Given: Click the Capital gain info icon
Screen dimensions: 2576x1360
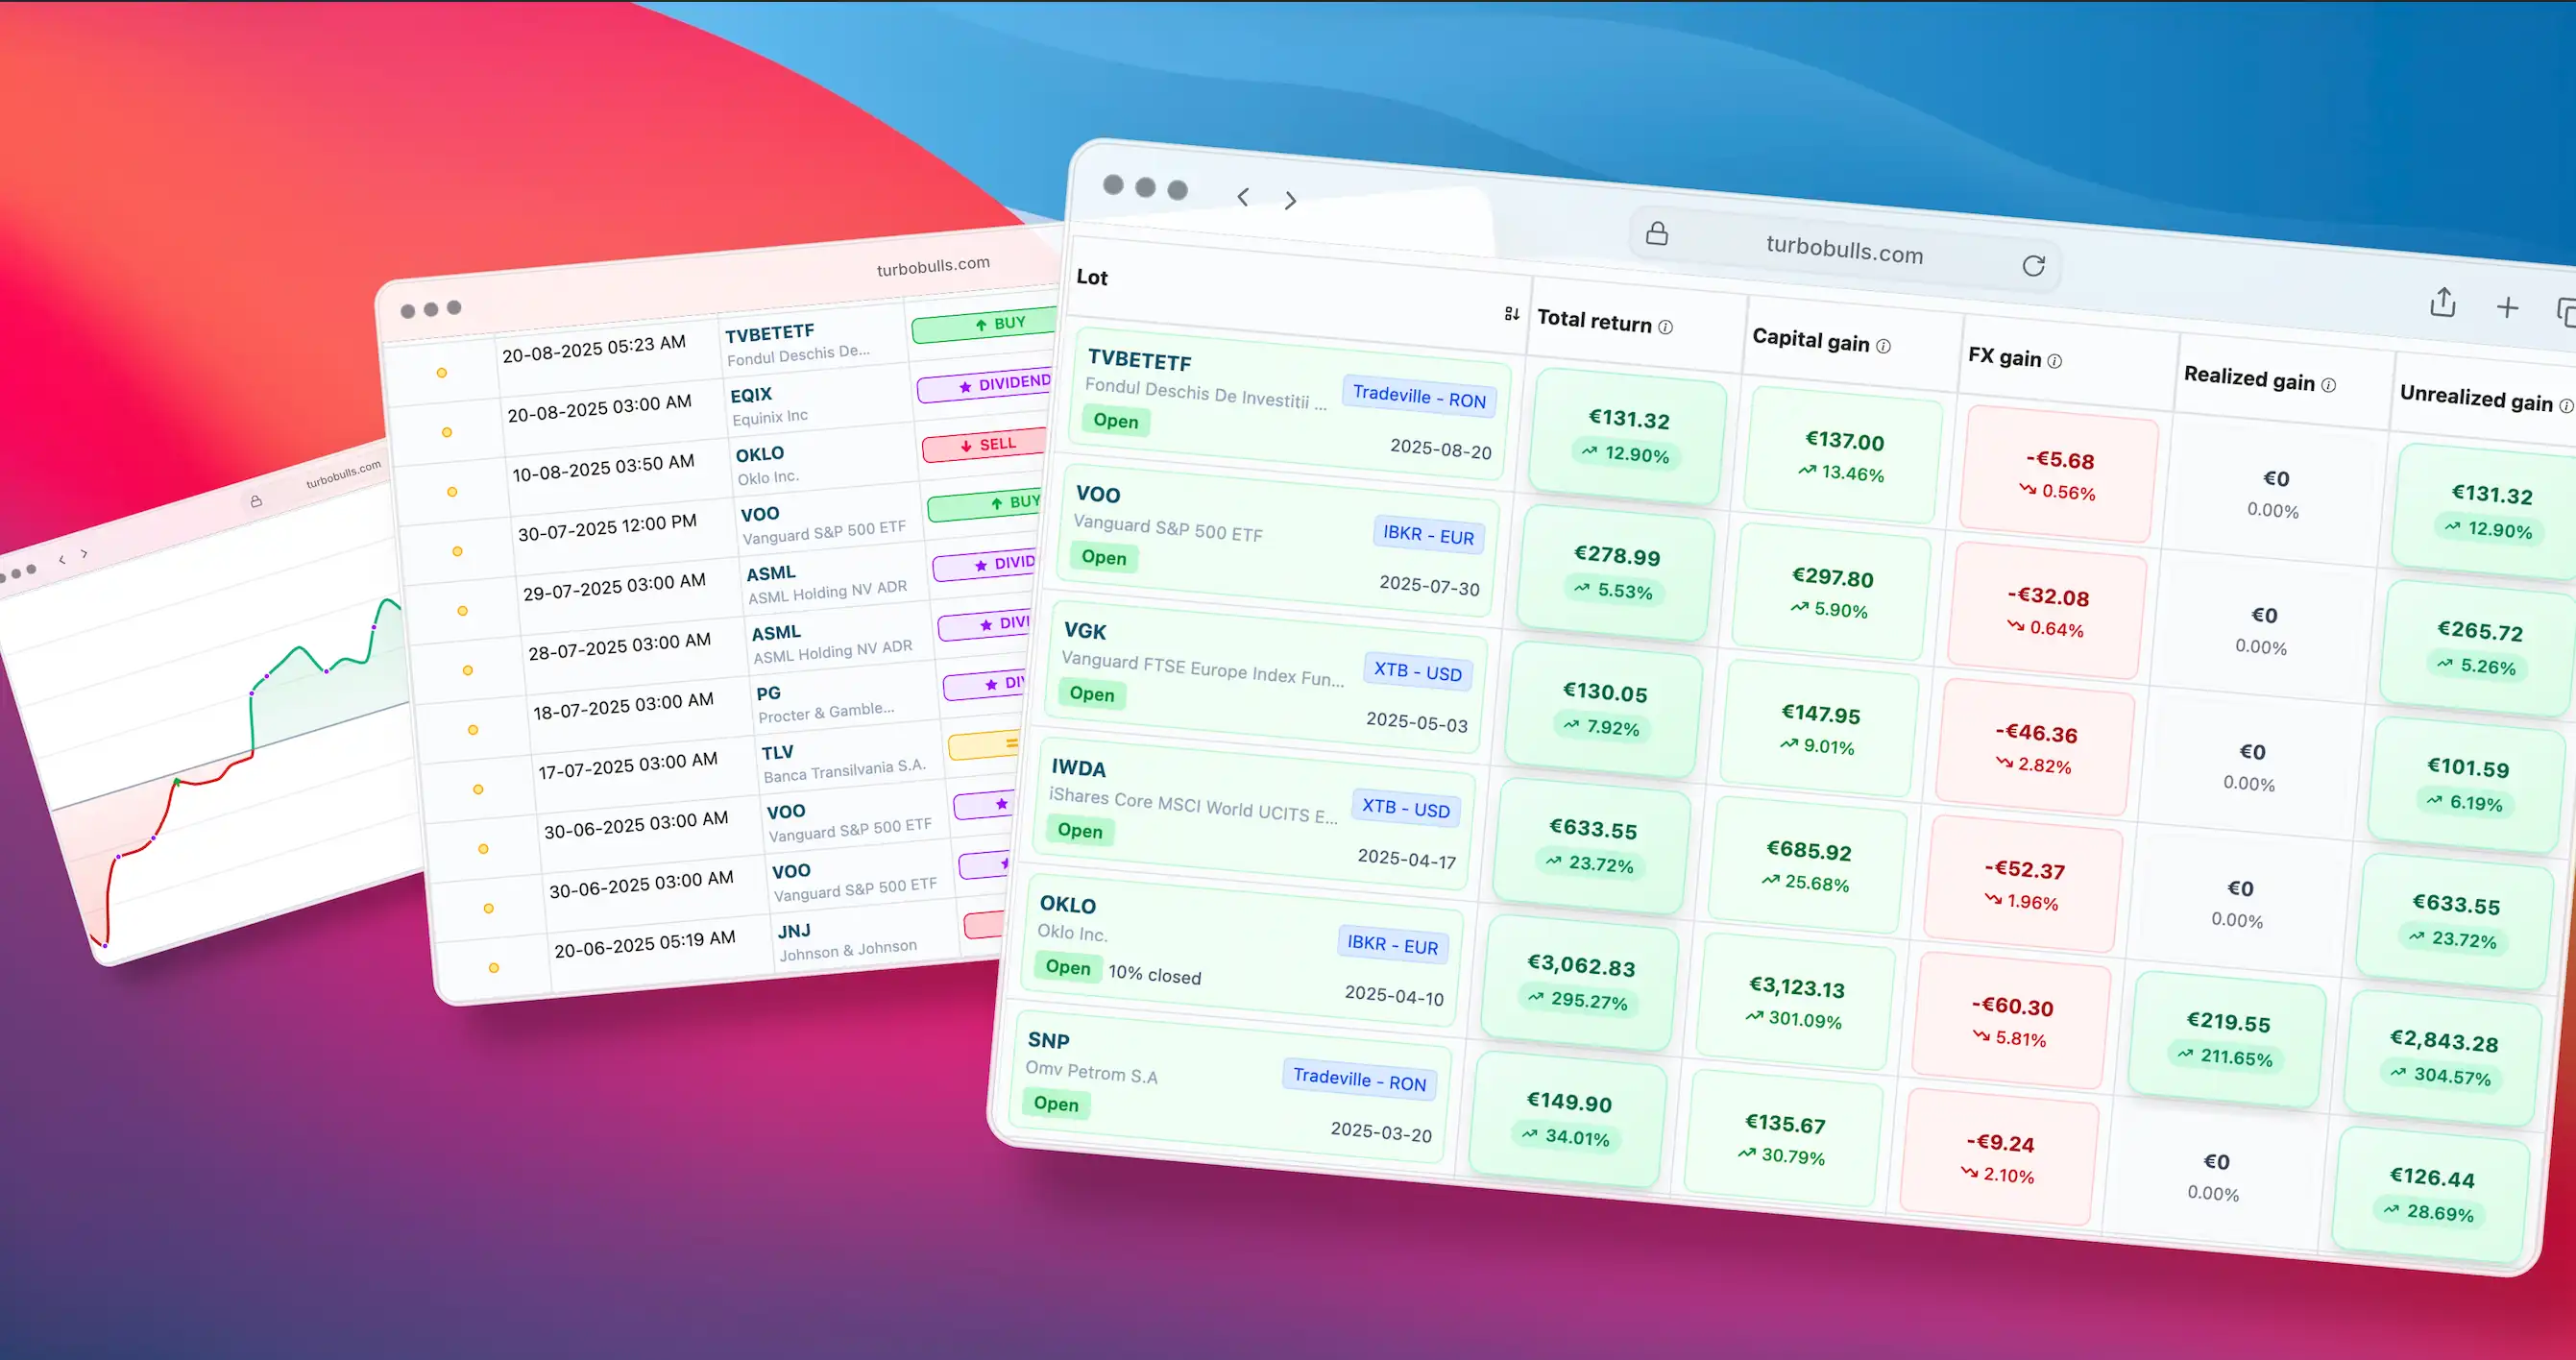Looking at the screenshot, I should coord(1883,346).
